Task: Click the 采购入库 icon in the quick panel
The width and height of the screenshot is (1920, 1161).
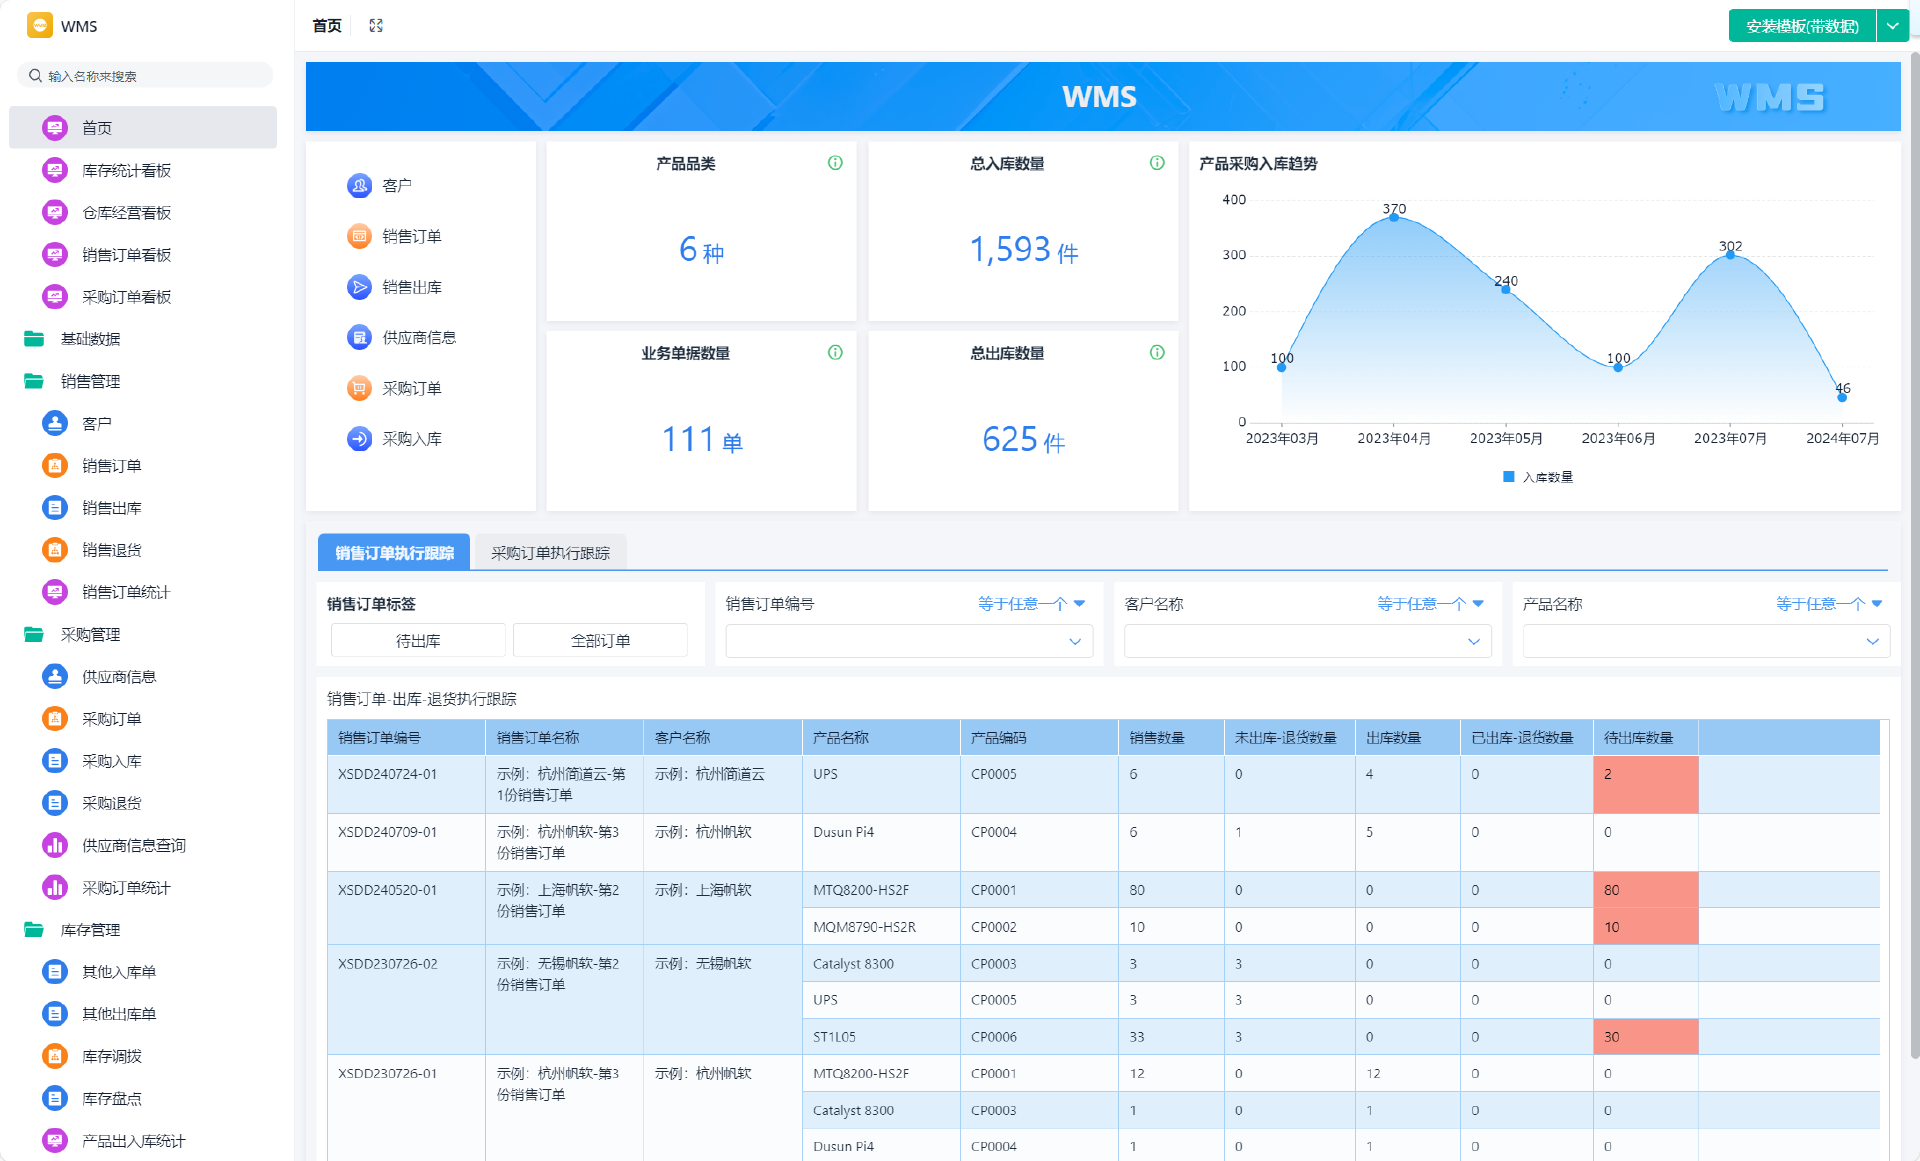Action: click(359, 439)
